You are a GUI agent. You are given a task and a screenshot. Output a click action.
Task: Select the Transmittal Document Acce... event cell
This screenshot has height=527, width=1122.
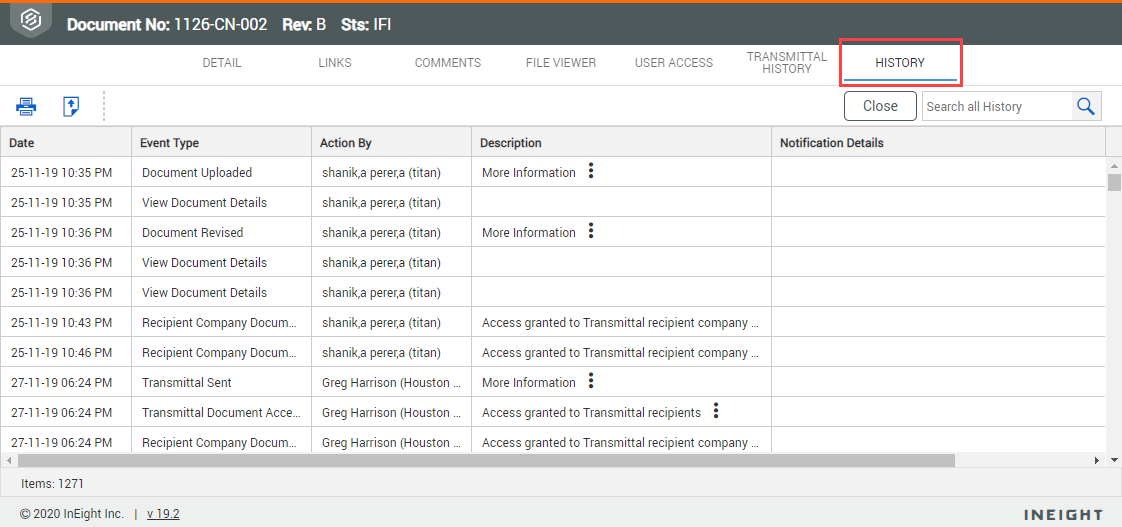222,412
